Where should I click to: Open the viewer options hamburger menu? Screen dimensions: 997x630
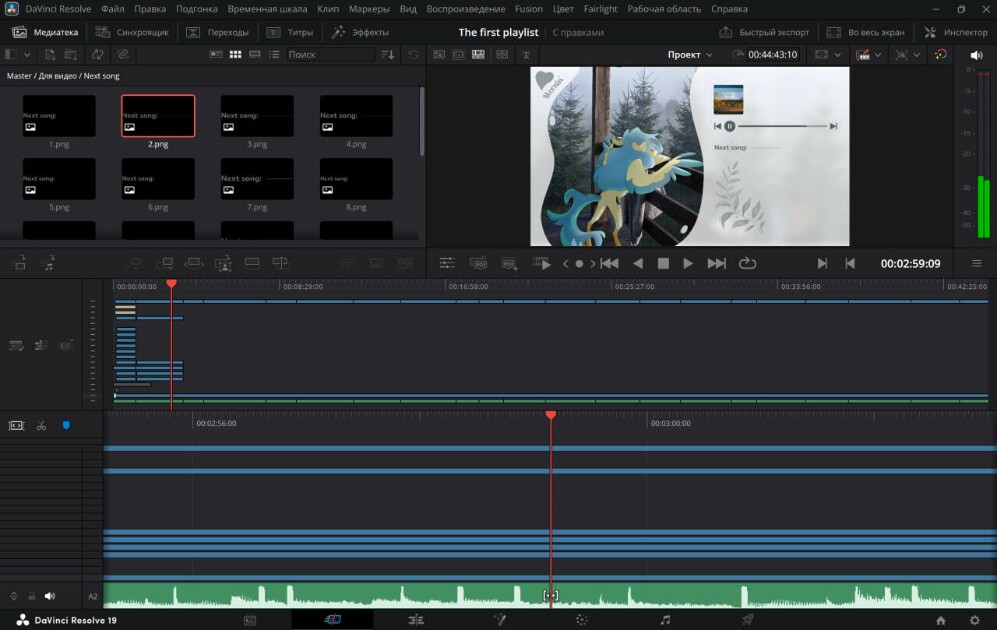pos(977,263)
